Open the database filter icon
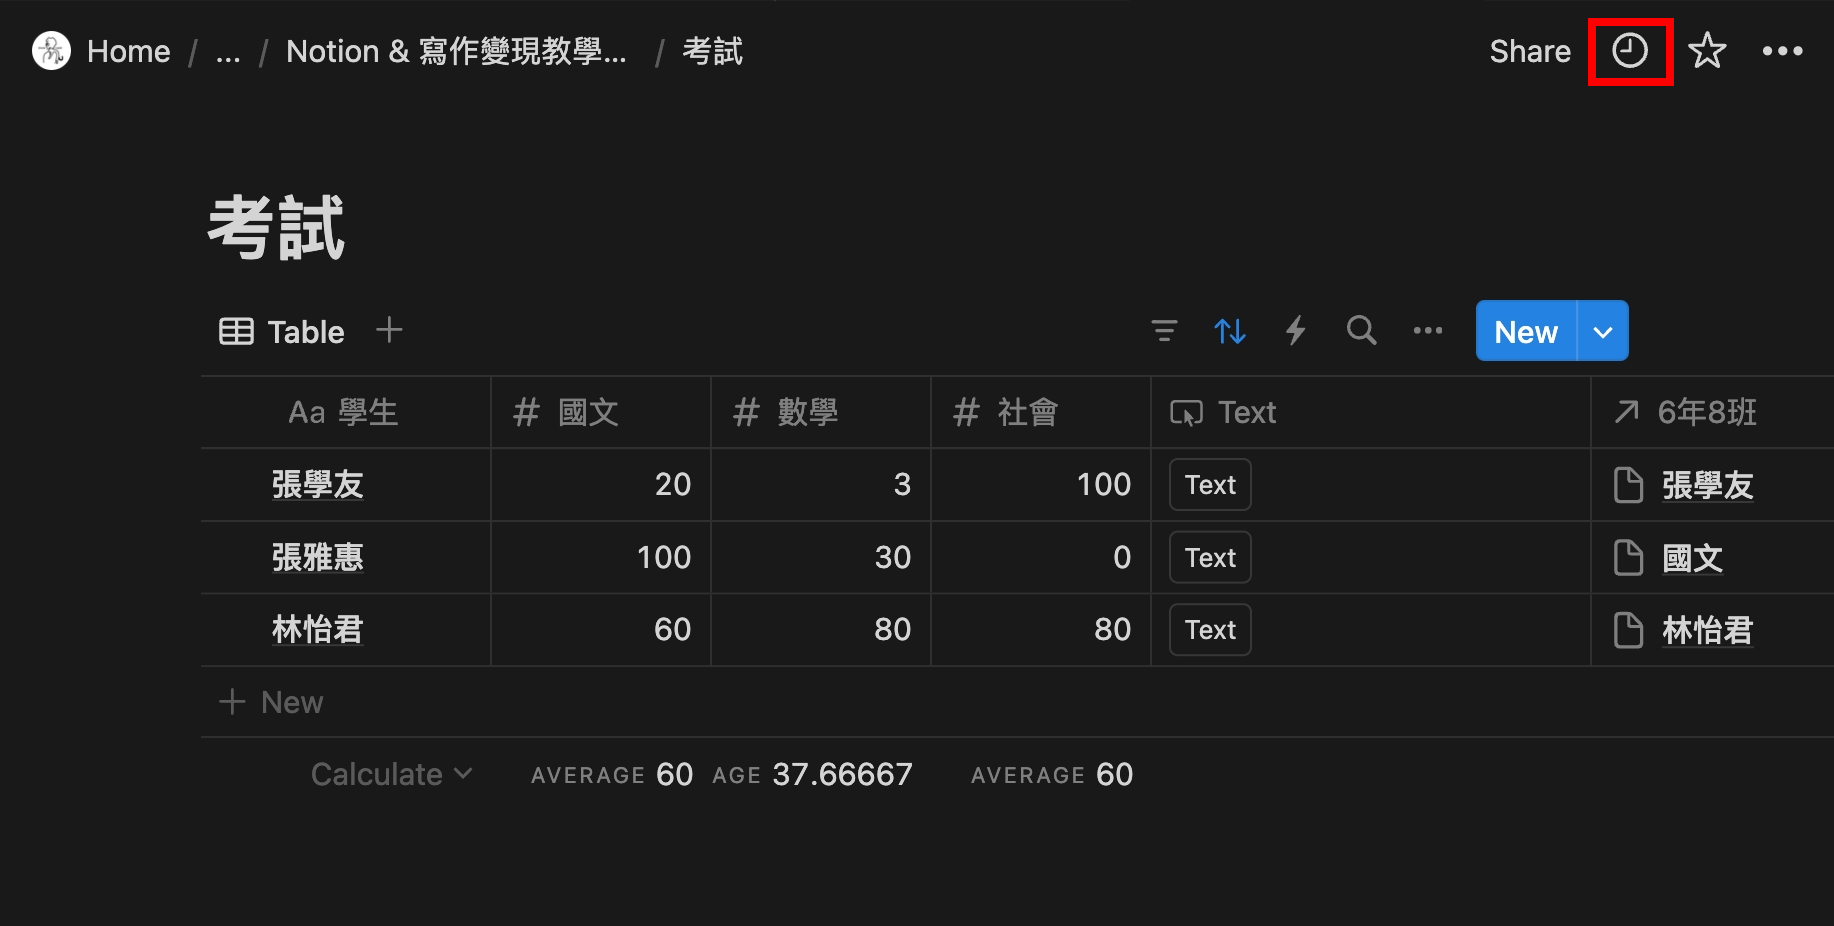This screenshot has height=926, width=1834. click(x=1164, y=331)
